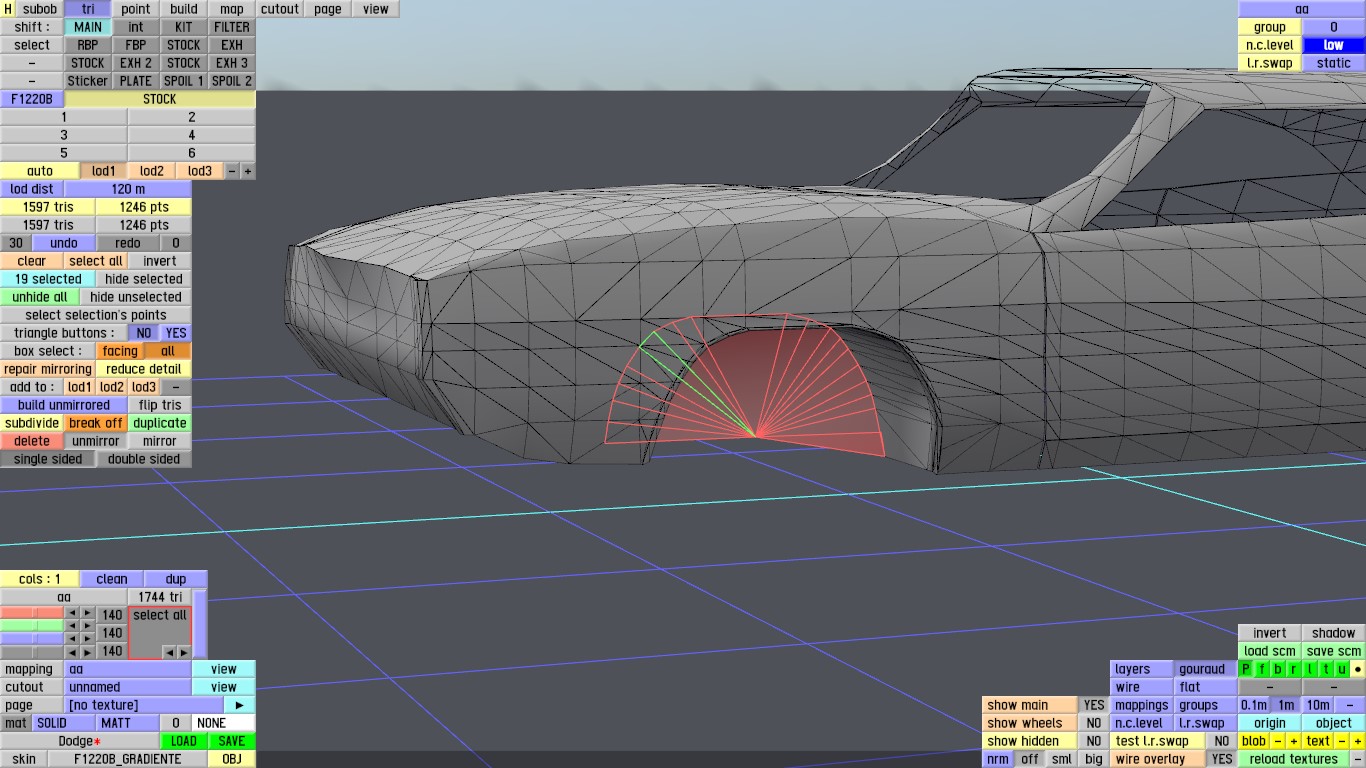Screen dimensions: 1366x768
Task: Toggle the test l.r.swap NO switch
Action: (1222, 741)
